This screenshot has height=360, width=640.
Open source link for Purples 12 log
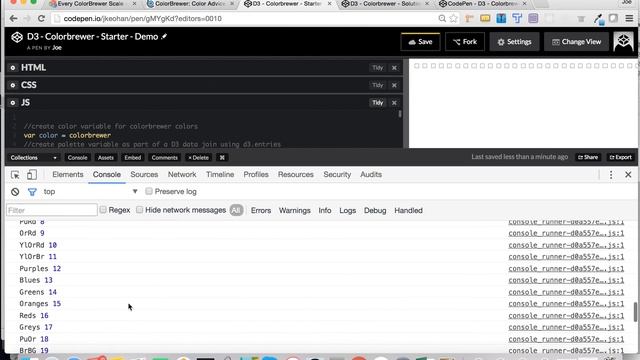tap(566, 269)
